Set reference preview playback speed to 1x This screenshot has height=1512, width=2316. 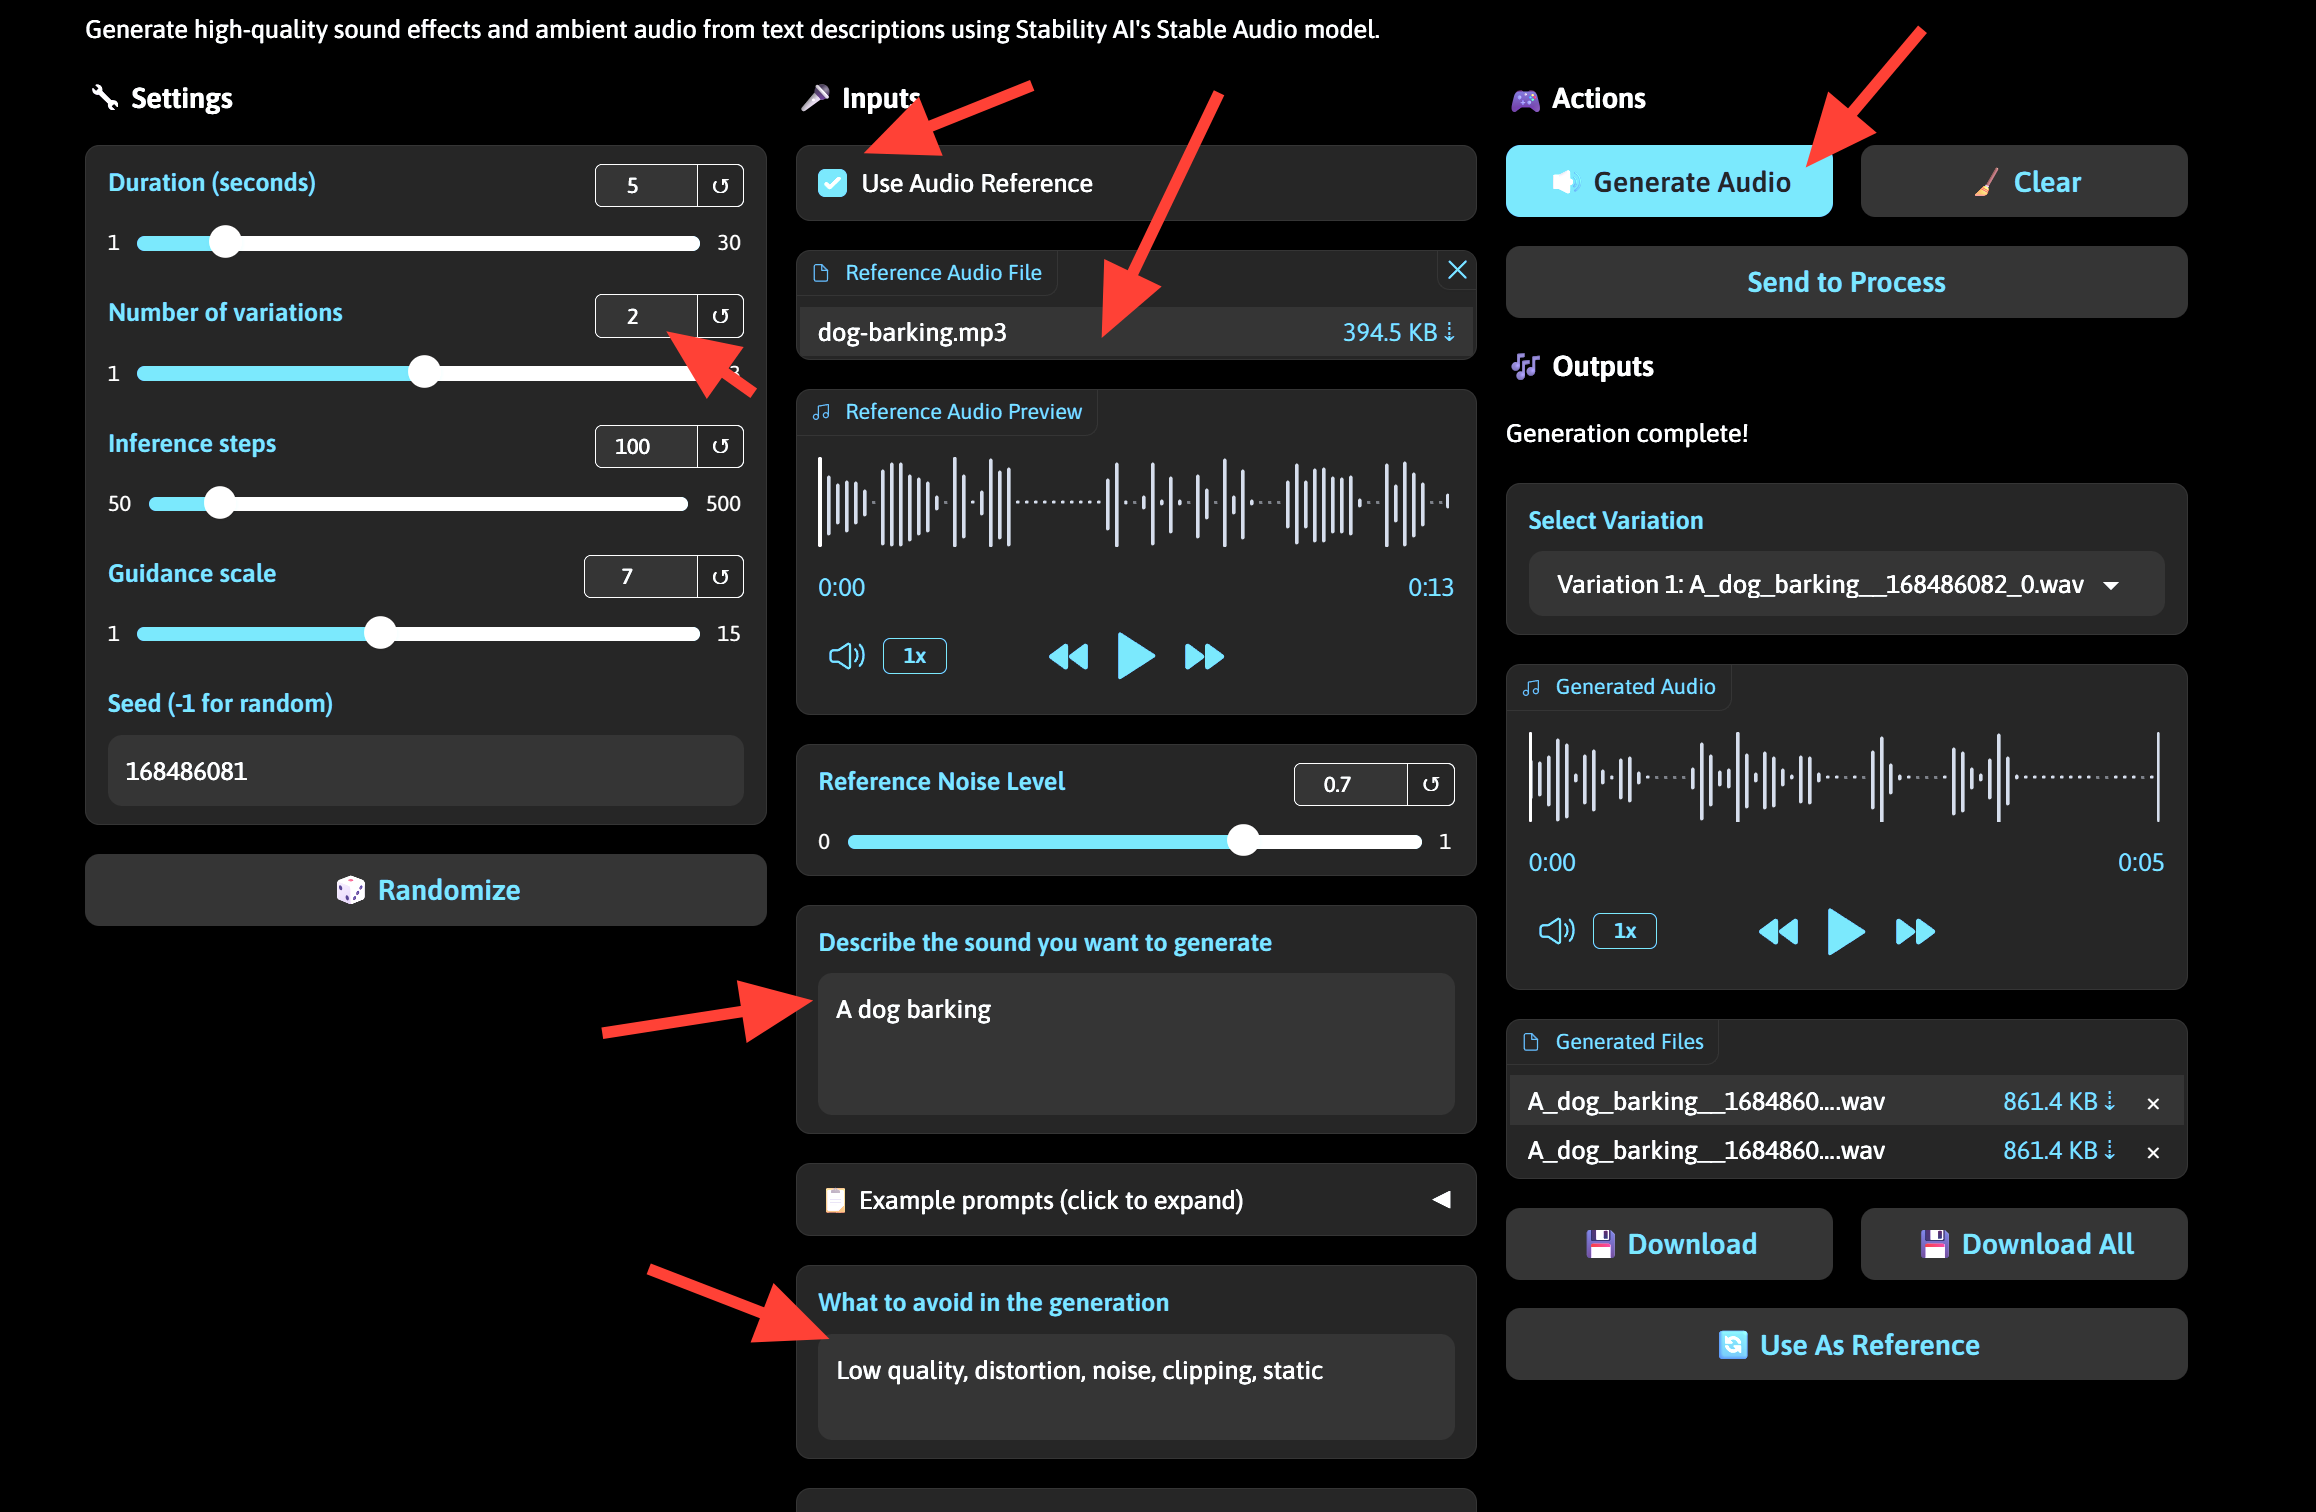click(x=913, y=656)
